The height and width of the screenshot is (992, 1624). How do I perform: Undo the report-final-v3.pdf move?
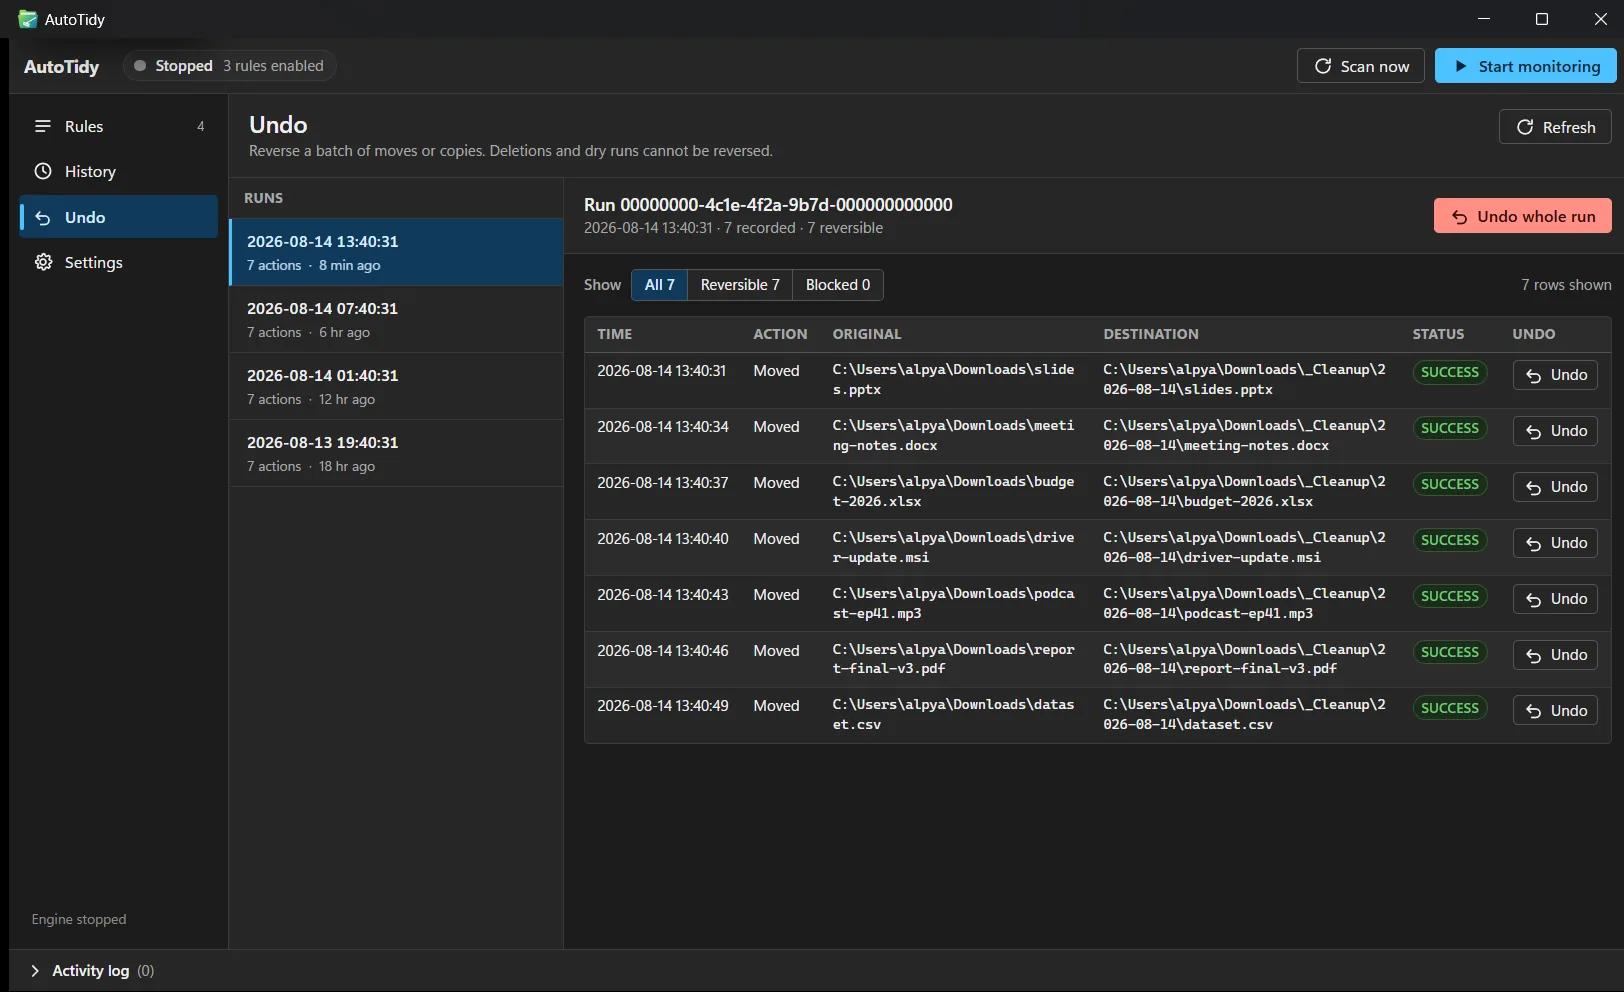click(1555, 655)
